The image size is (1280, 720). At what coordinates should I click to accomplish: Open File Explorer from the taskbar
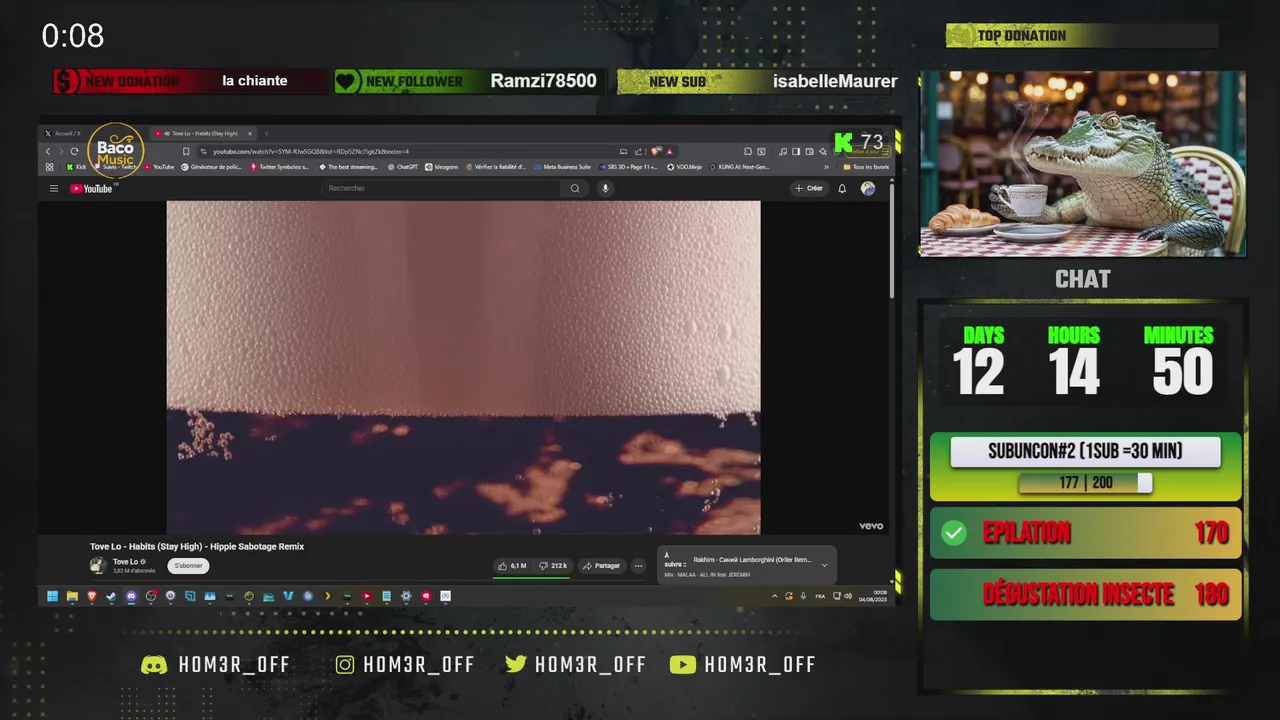[x=72, y=596]
